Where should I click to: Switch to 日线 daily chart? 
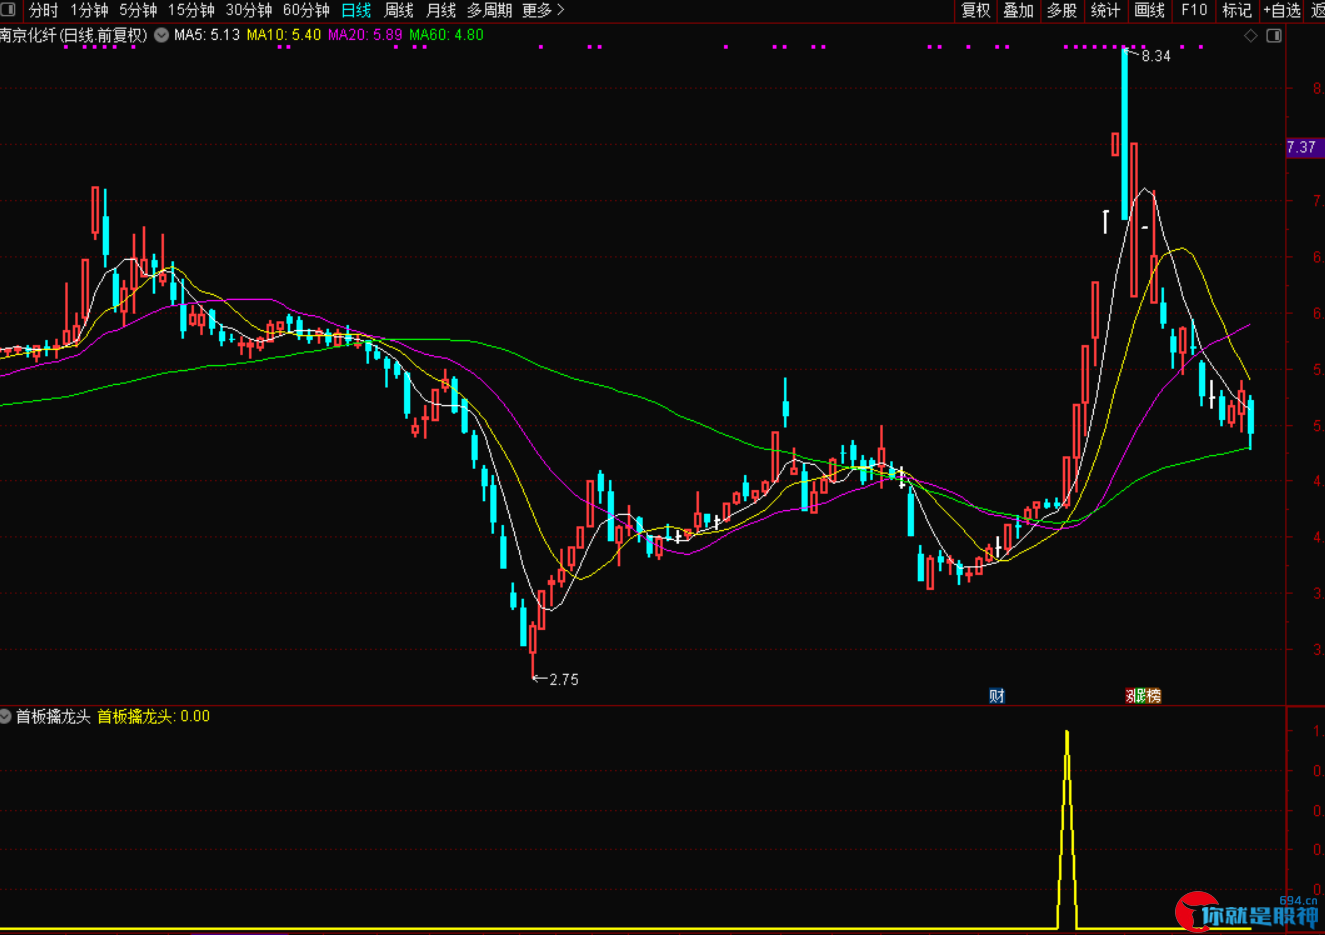356,10
